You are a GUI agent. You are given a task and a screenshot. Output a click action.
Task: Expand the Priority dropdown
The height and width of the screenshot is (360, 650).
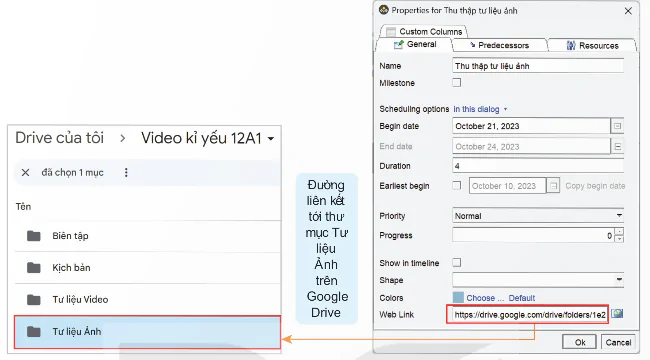(619, 216)
